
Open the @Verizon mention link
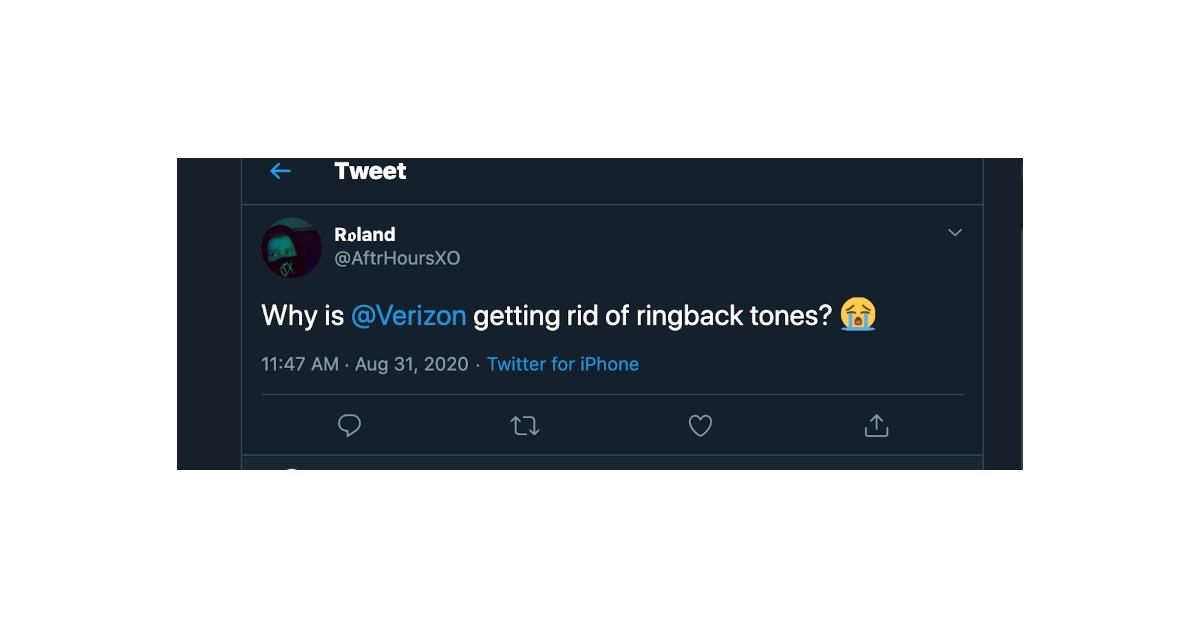(x=409, y=314)
